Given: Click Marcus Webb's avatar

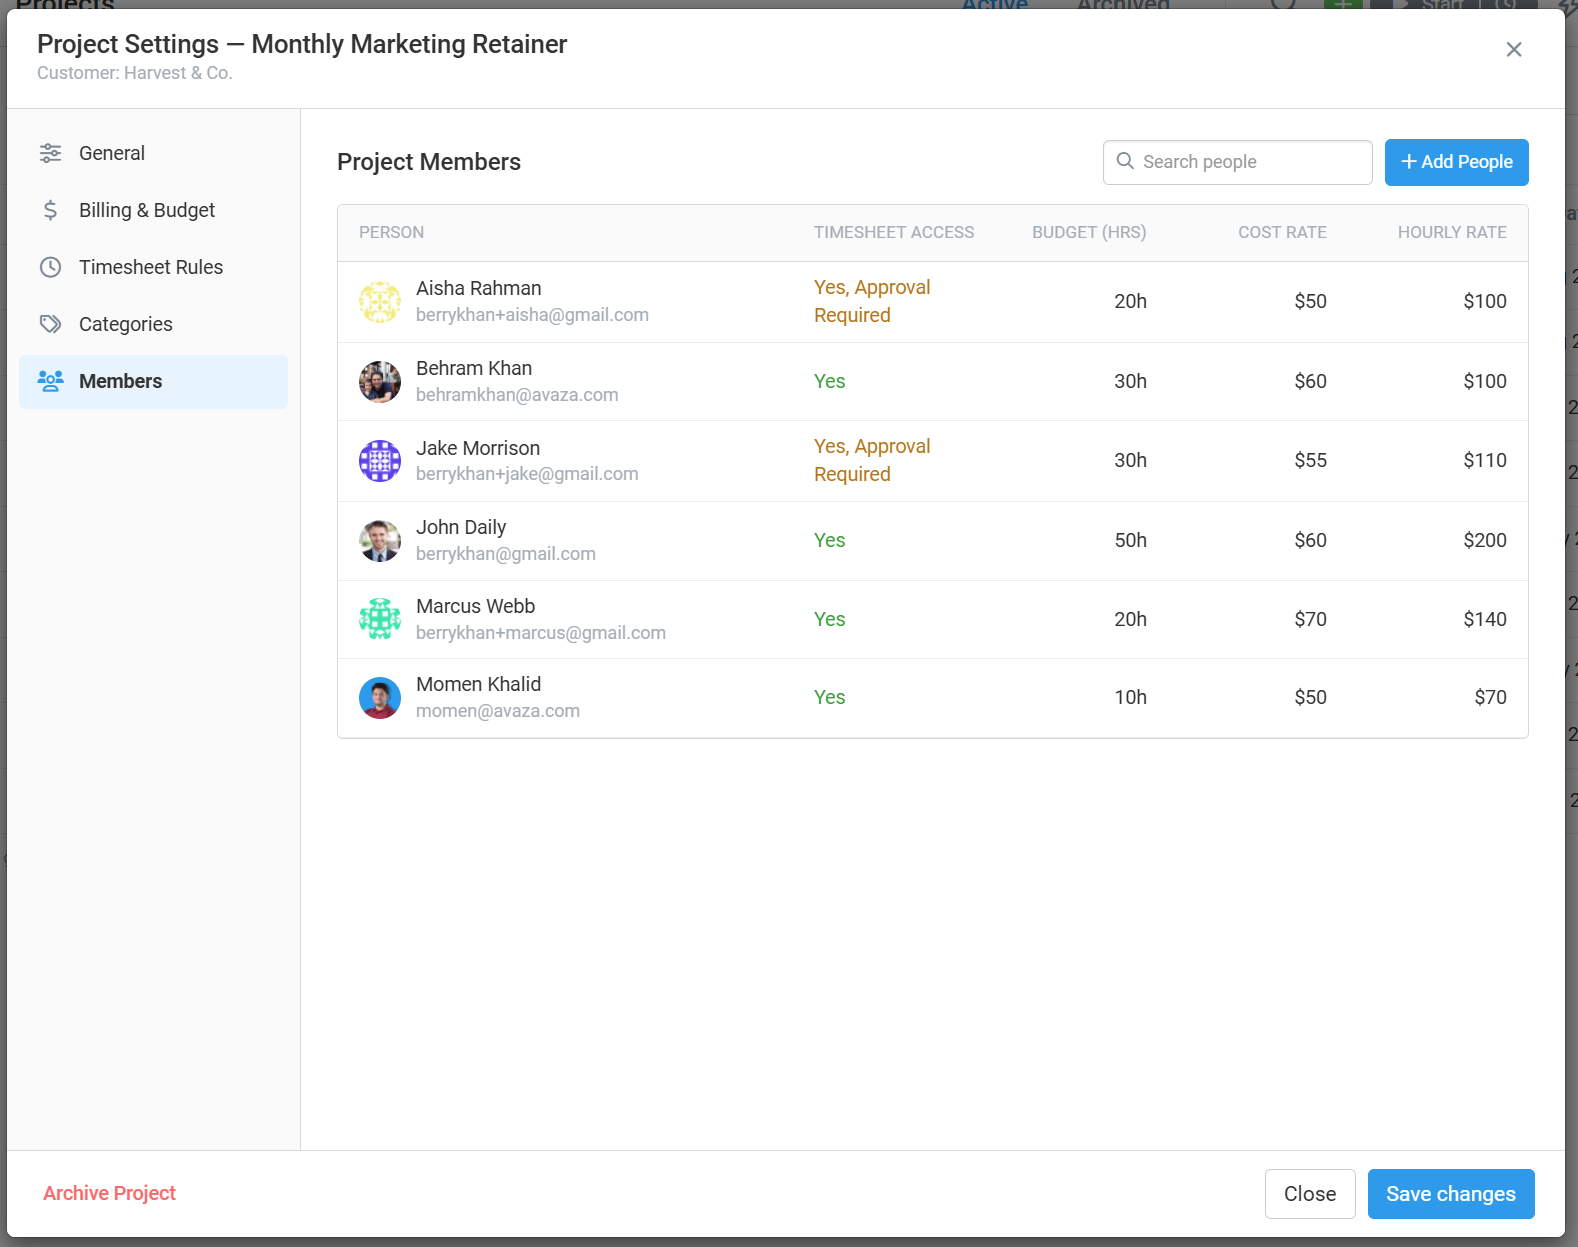Looking at the screenshot, I should pos(380,619).
